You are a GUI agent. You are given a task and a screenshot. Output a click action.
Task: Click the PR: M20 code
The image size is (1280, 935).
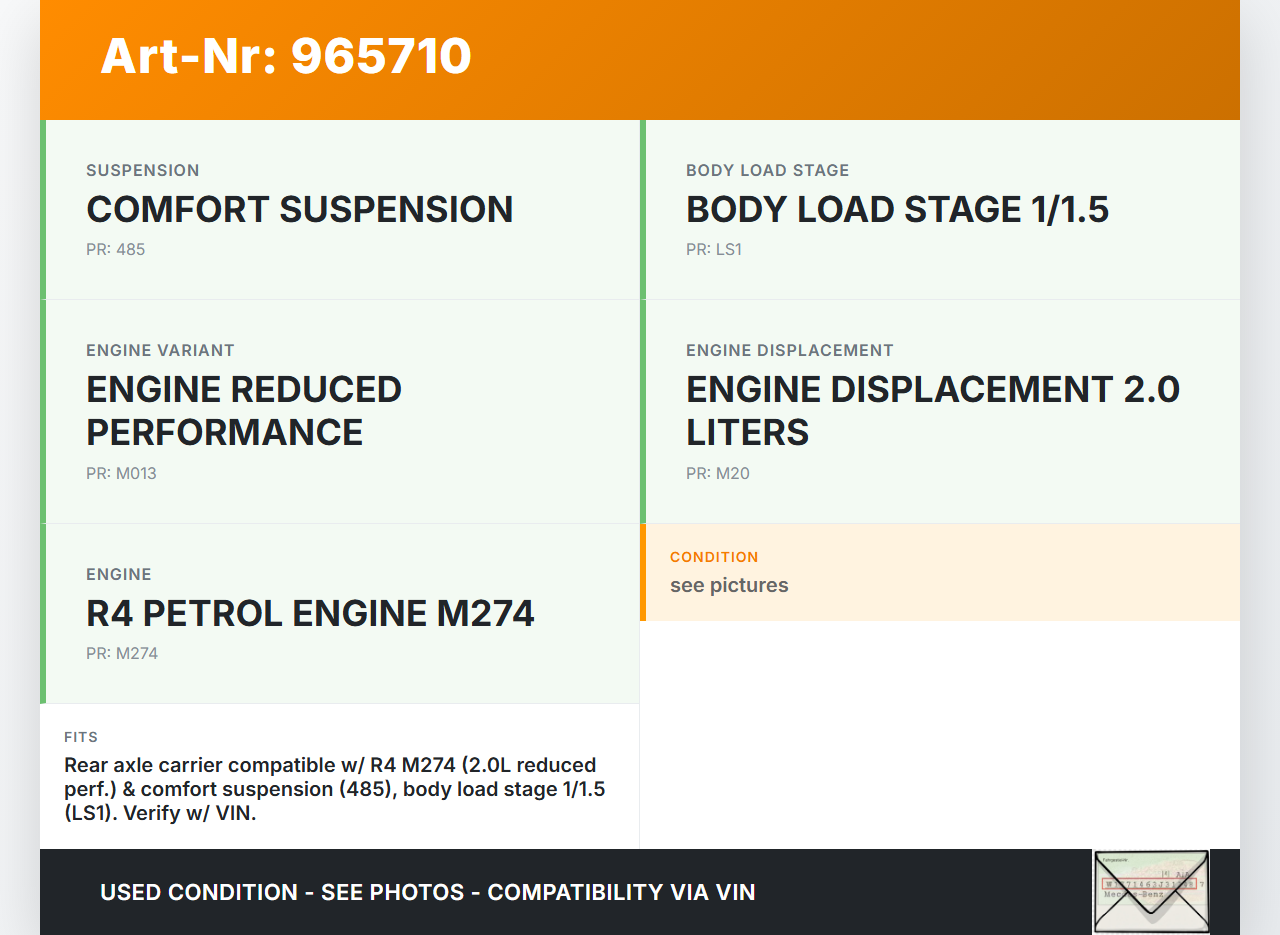pos(717,473)
